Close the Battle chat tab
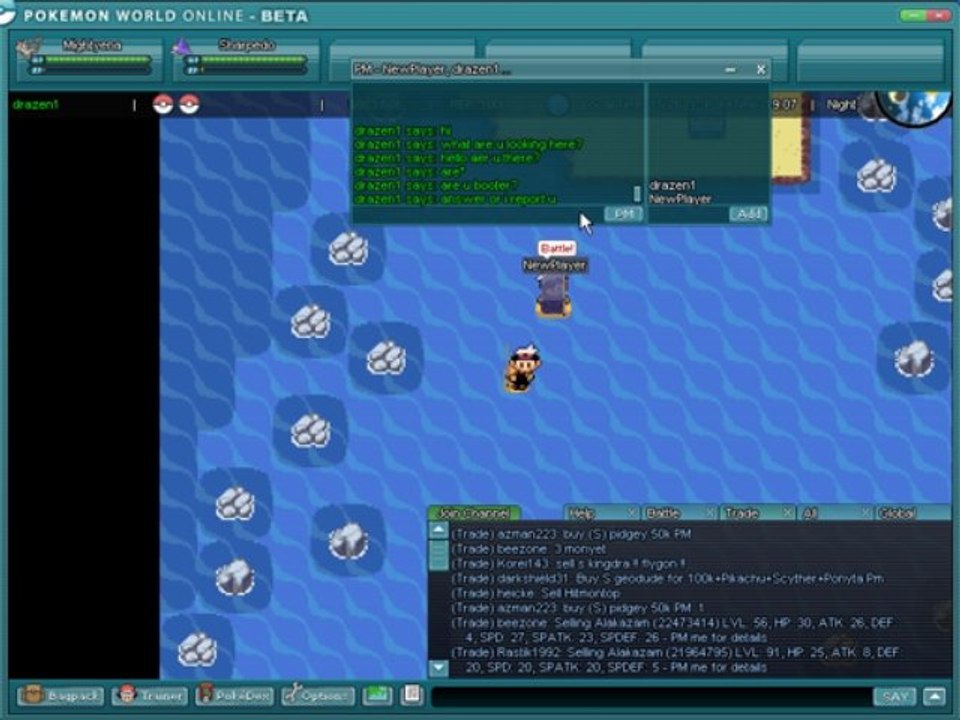The image size is (960, 720). 710,513
